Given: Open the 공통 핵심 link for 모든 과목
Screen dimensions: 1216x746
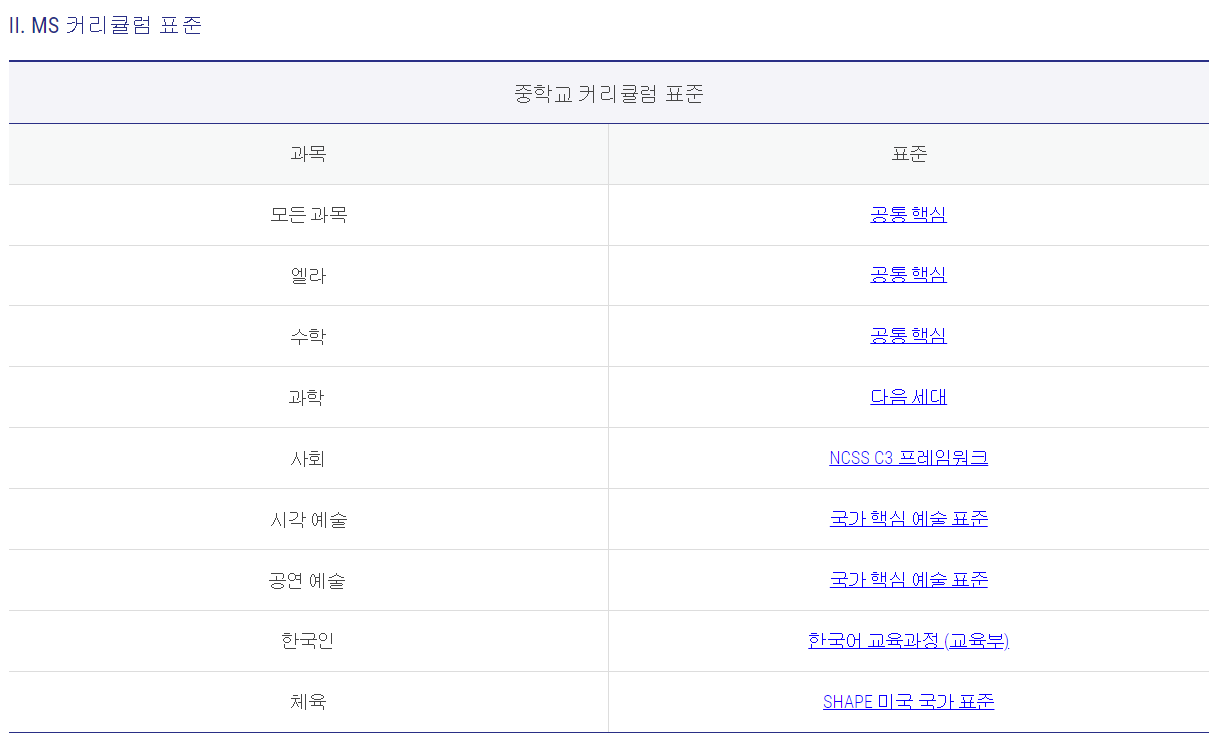Looking at the screenshot, I should point(908,214).
